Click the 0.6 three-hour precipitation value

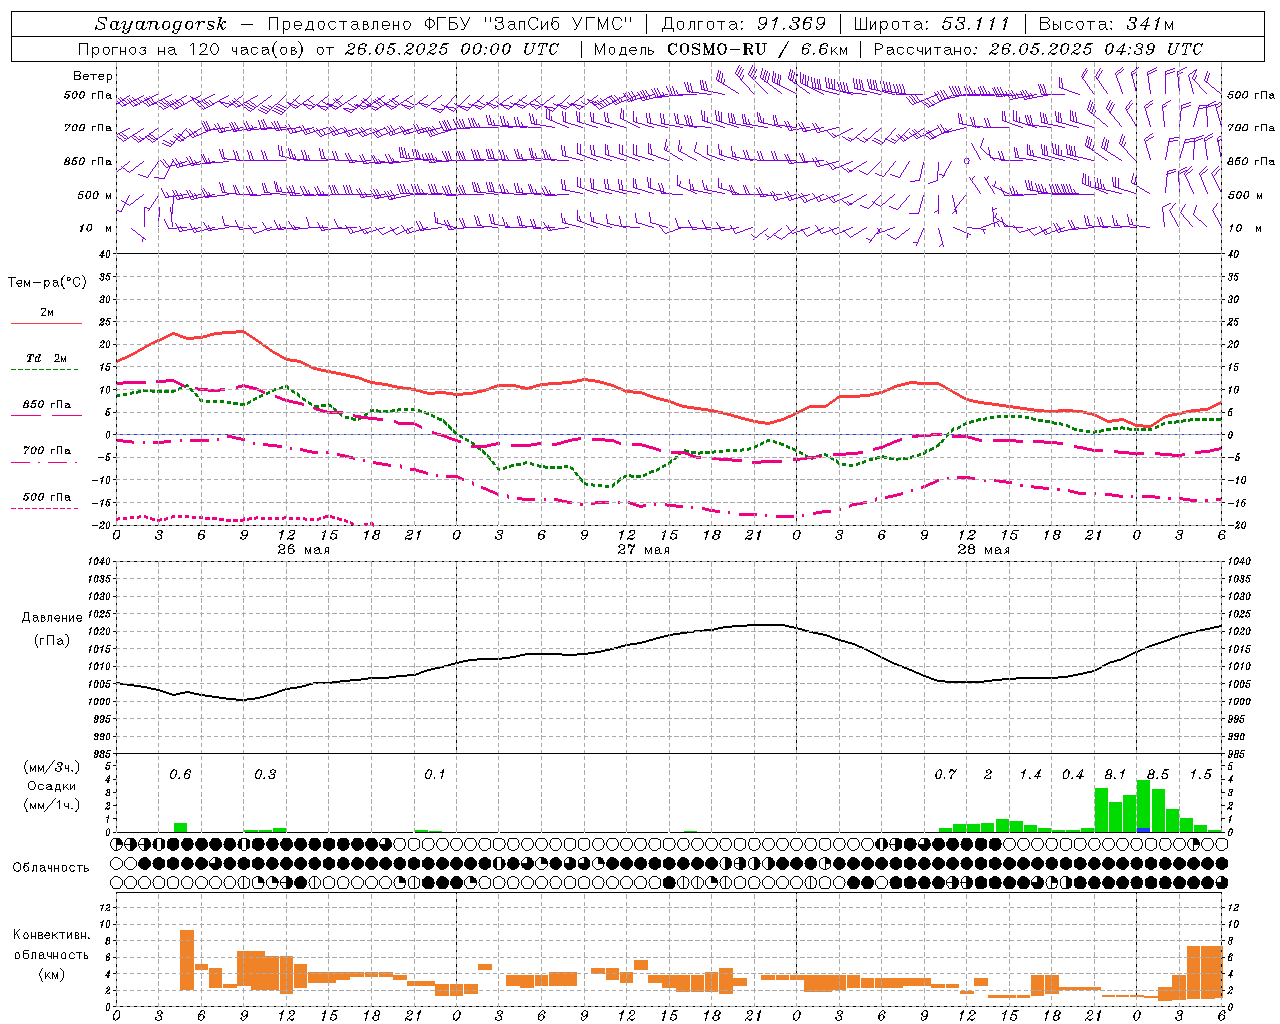tap(180, 775)
